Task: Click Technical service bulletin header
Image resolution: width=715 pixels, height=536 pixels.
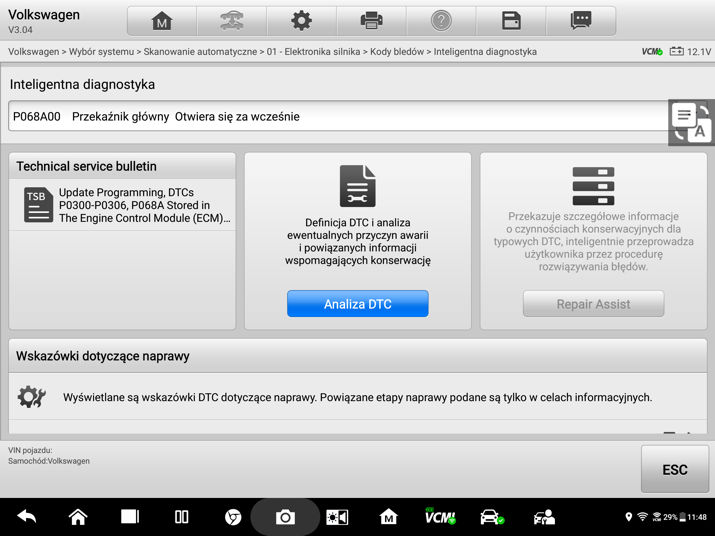Action: tap(122, 166)
